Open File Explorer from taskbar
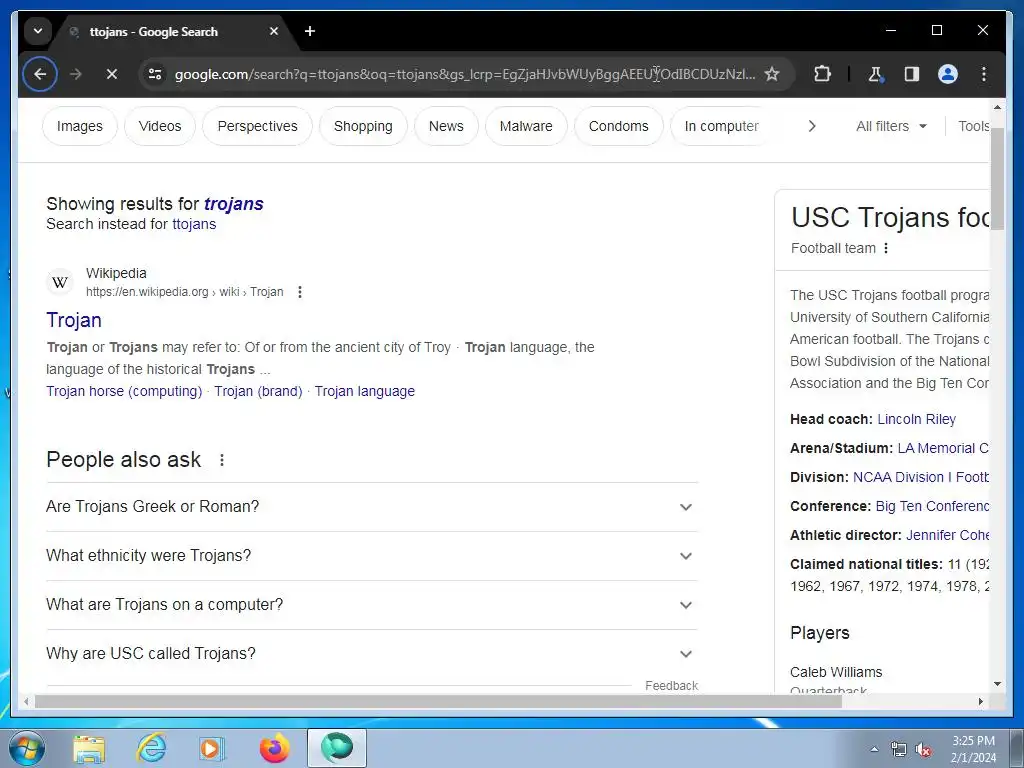The image size is (1024, 768). (x=89, y=748)
